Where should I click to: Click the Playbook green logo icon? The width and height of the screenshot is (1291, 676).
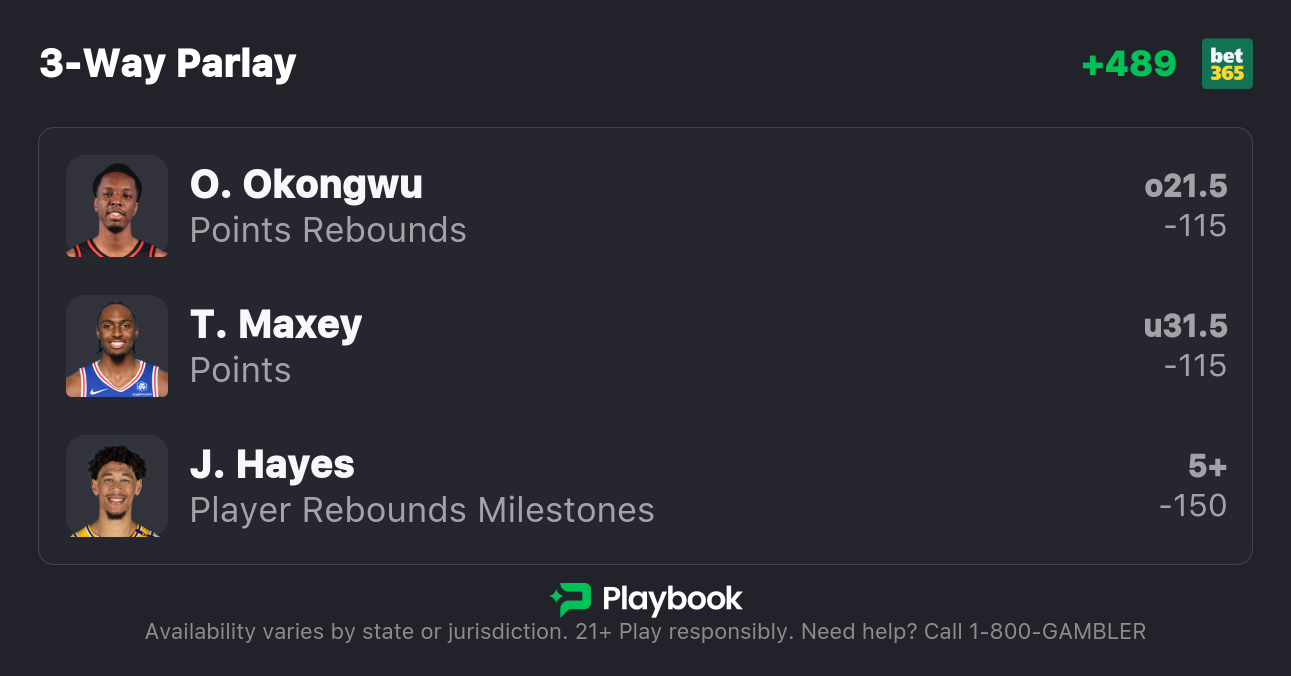pos(571,599)
